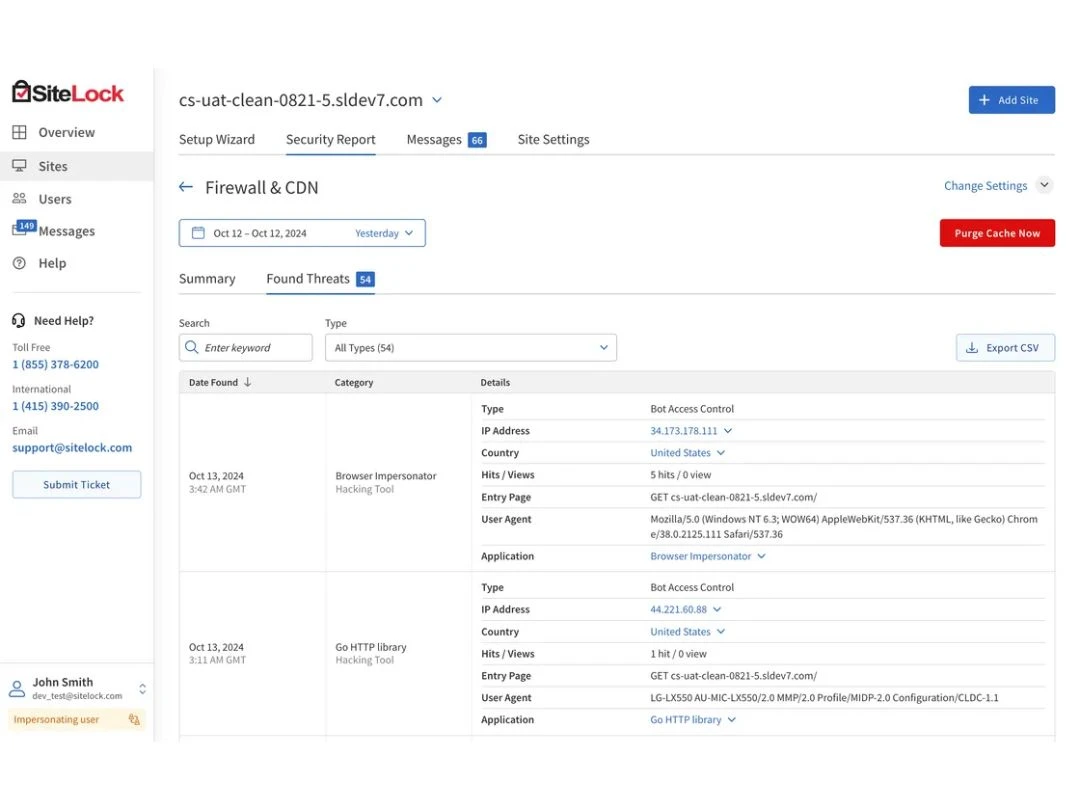Click the Change Settings link
Image resolution: width=1080 pixels, height=810 pixels.
(x=985, y=185)
